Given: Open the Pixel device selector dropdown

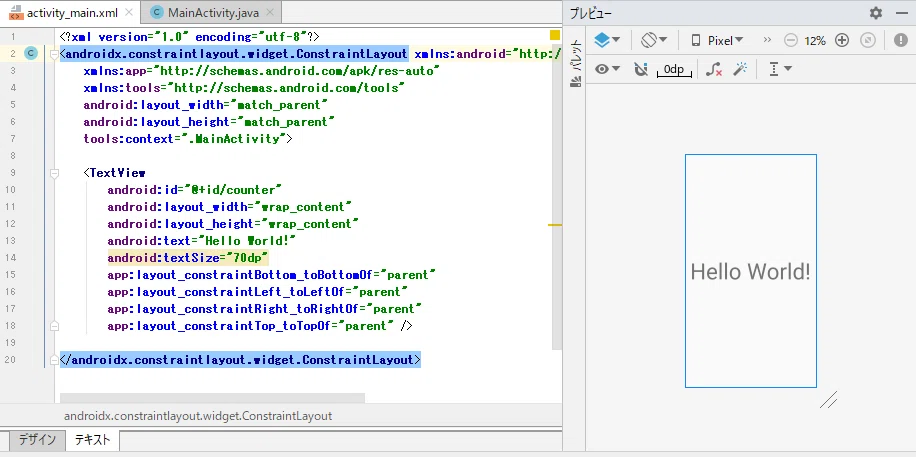Looking at the screenshot, I should (717, 40).
